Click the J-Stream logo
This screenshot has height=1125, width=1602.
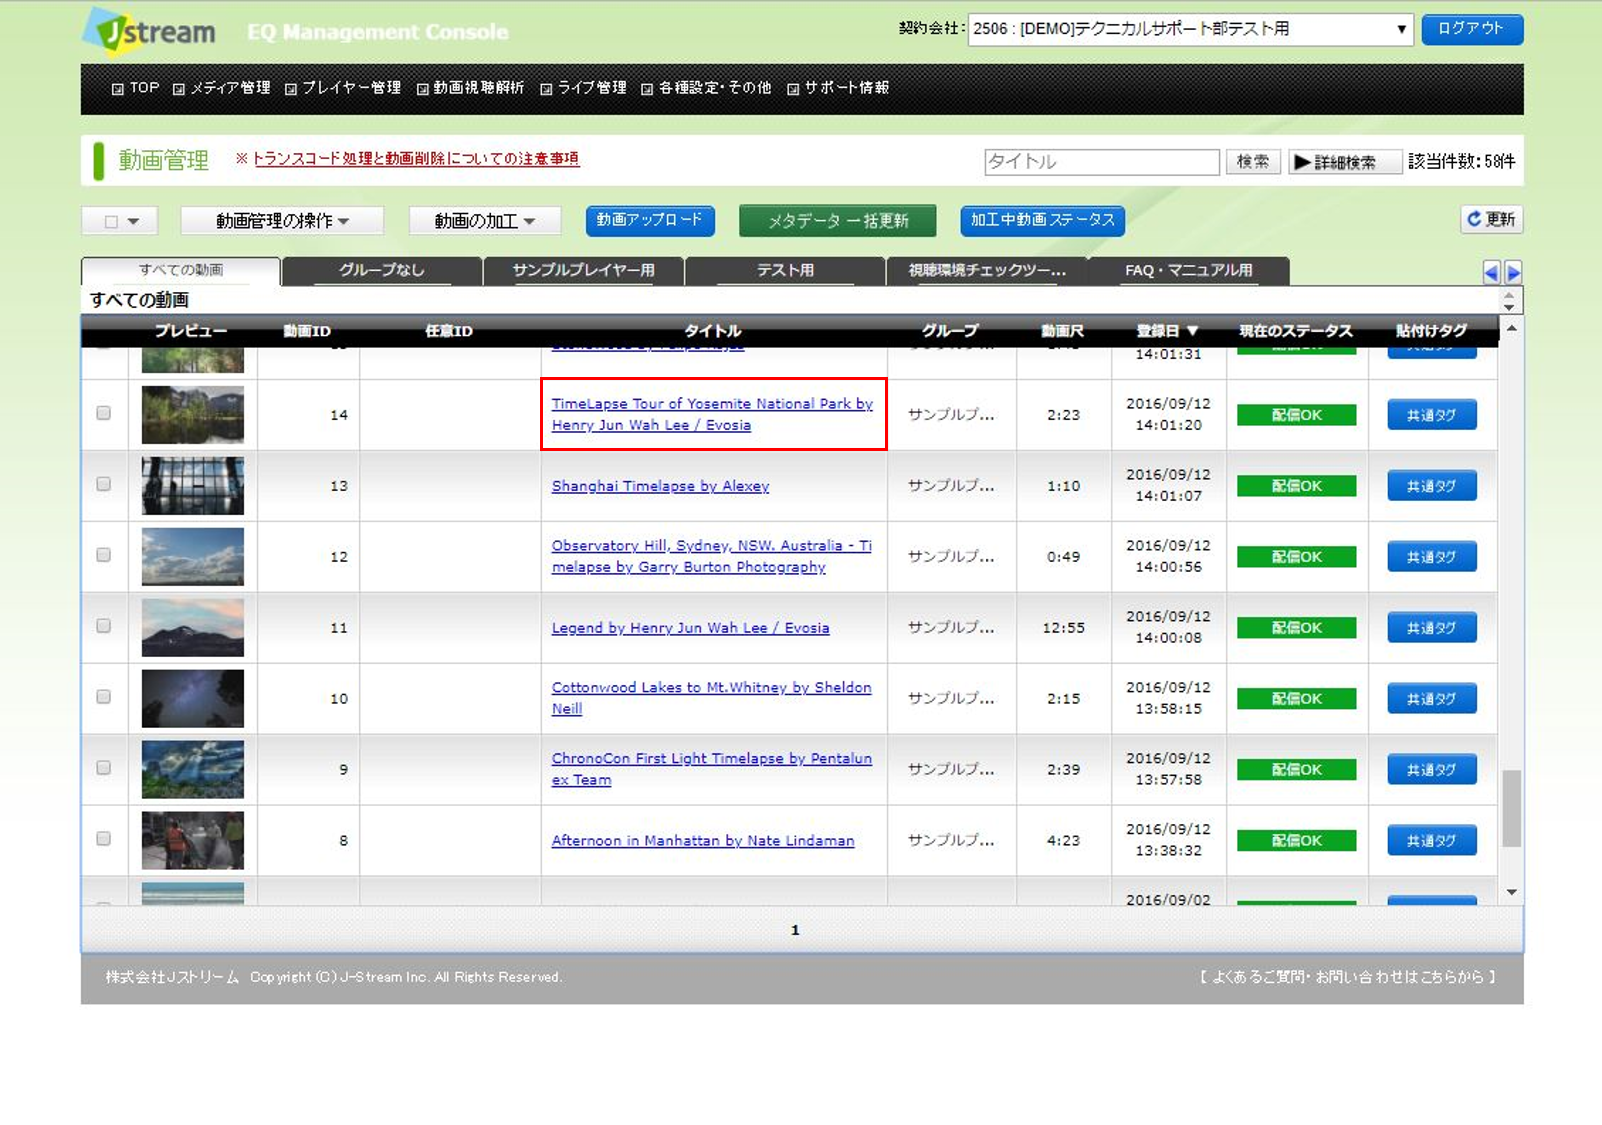point(150,32)
